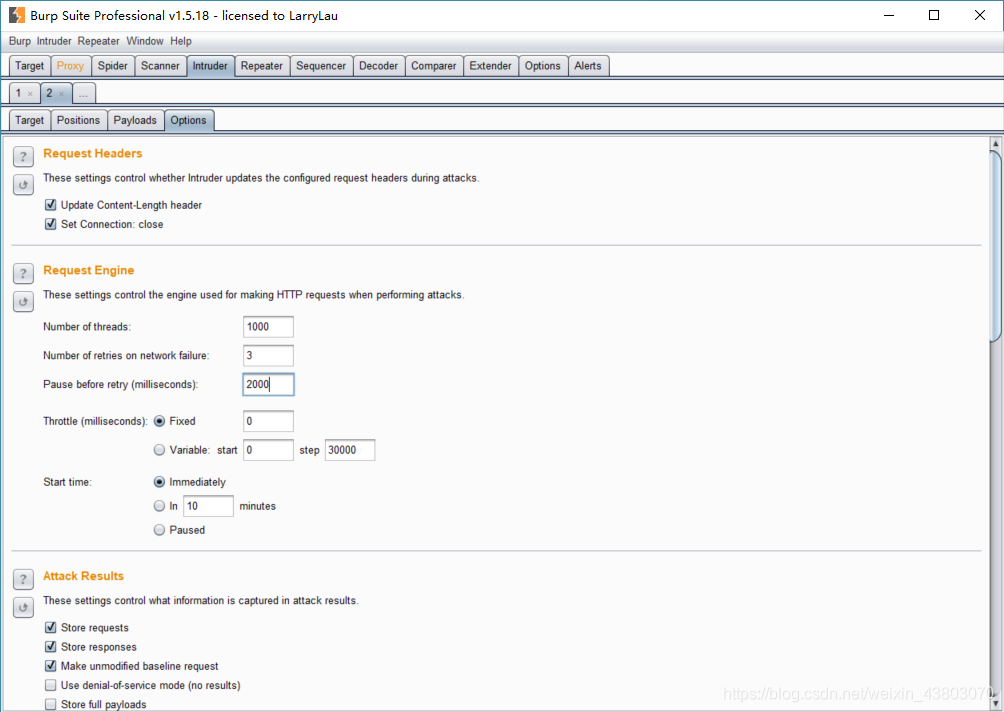Screen dimensions: 1004x712
Task: Open help for Request Headers section
Action: coord(23,156)
